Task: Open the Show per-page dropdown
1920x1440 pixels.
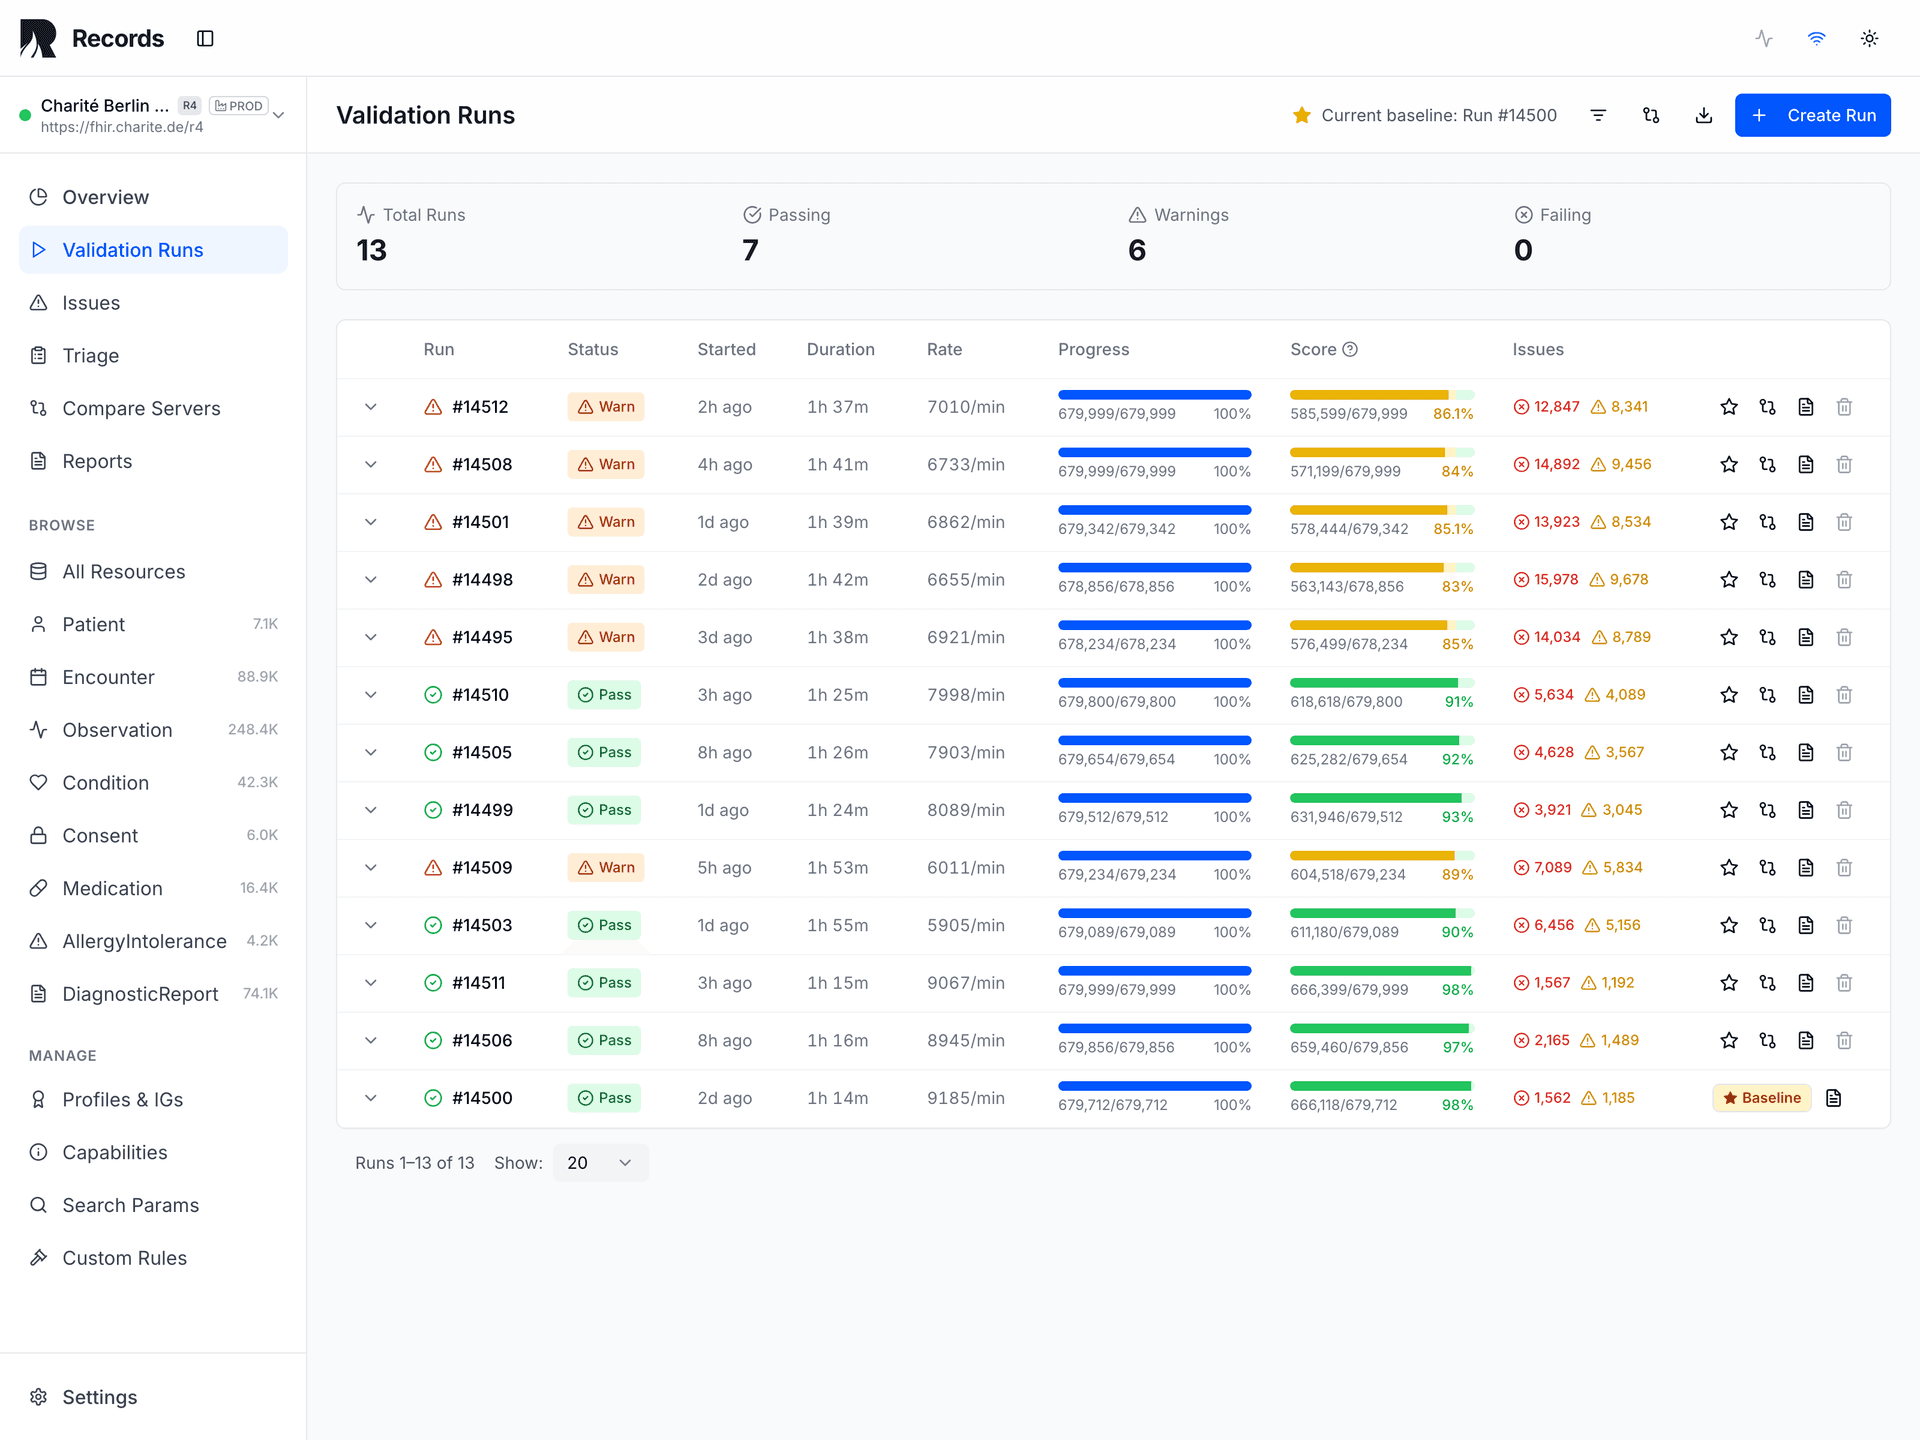Action: [600, 1162]
